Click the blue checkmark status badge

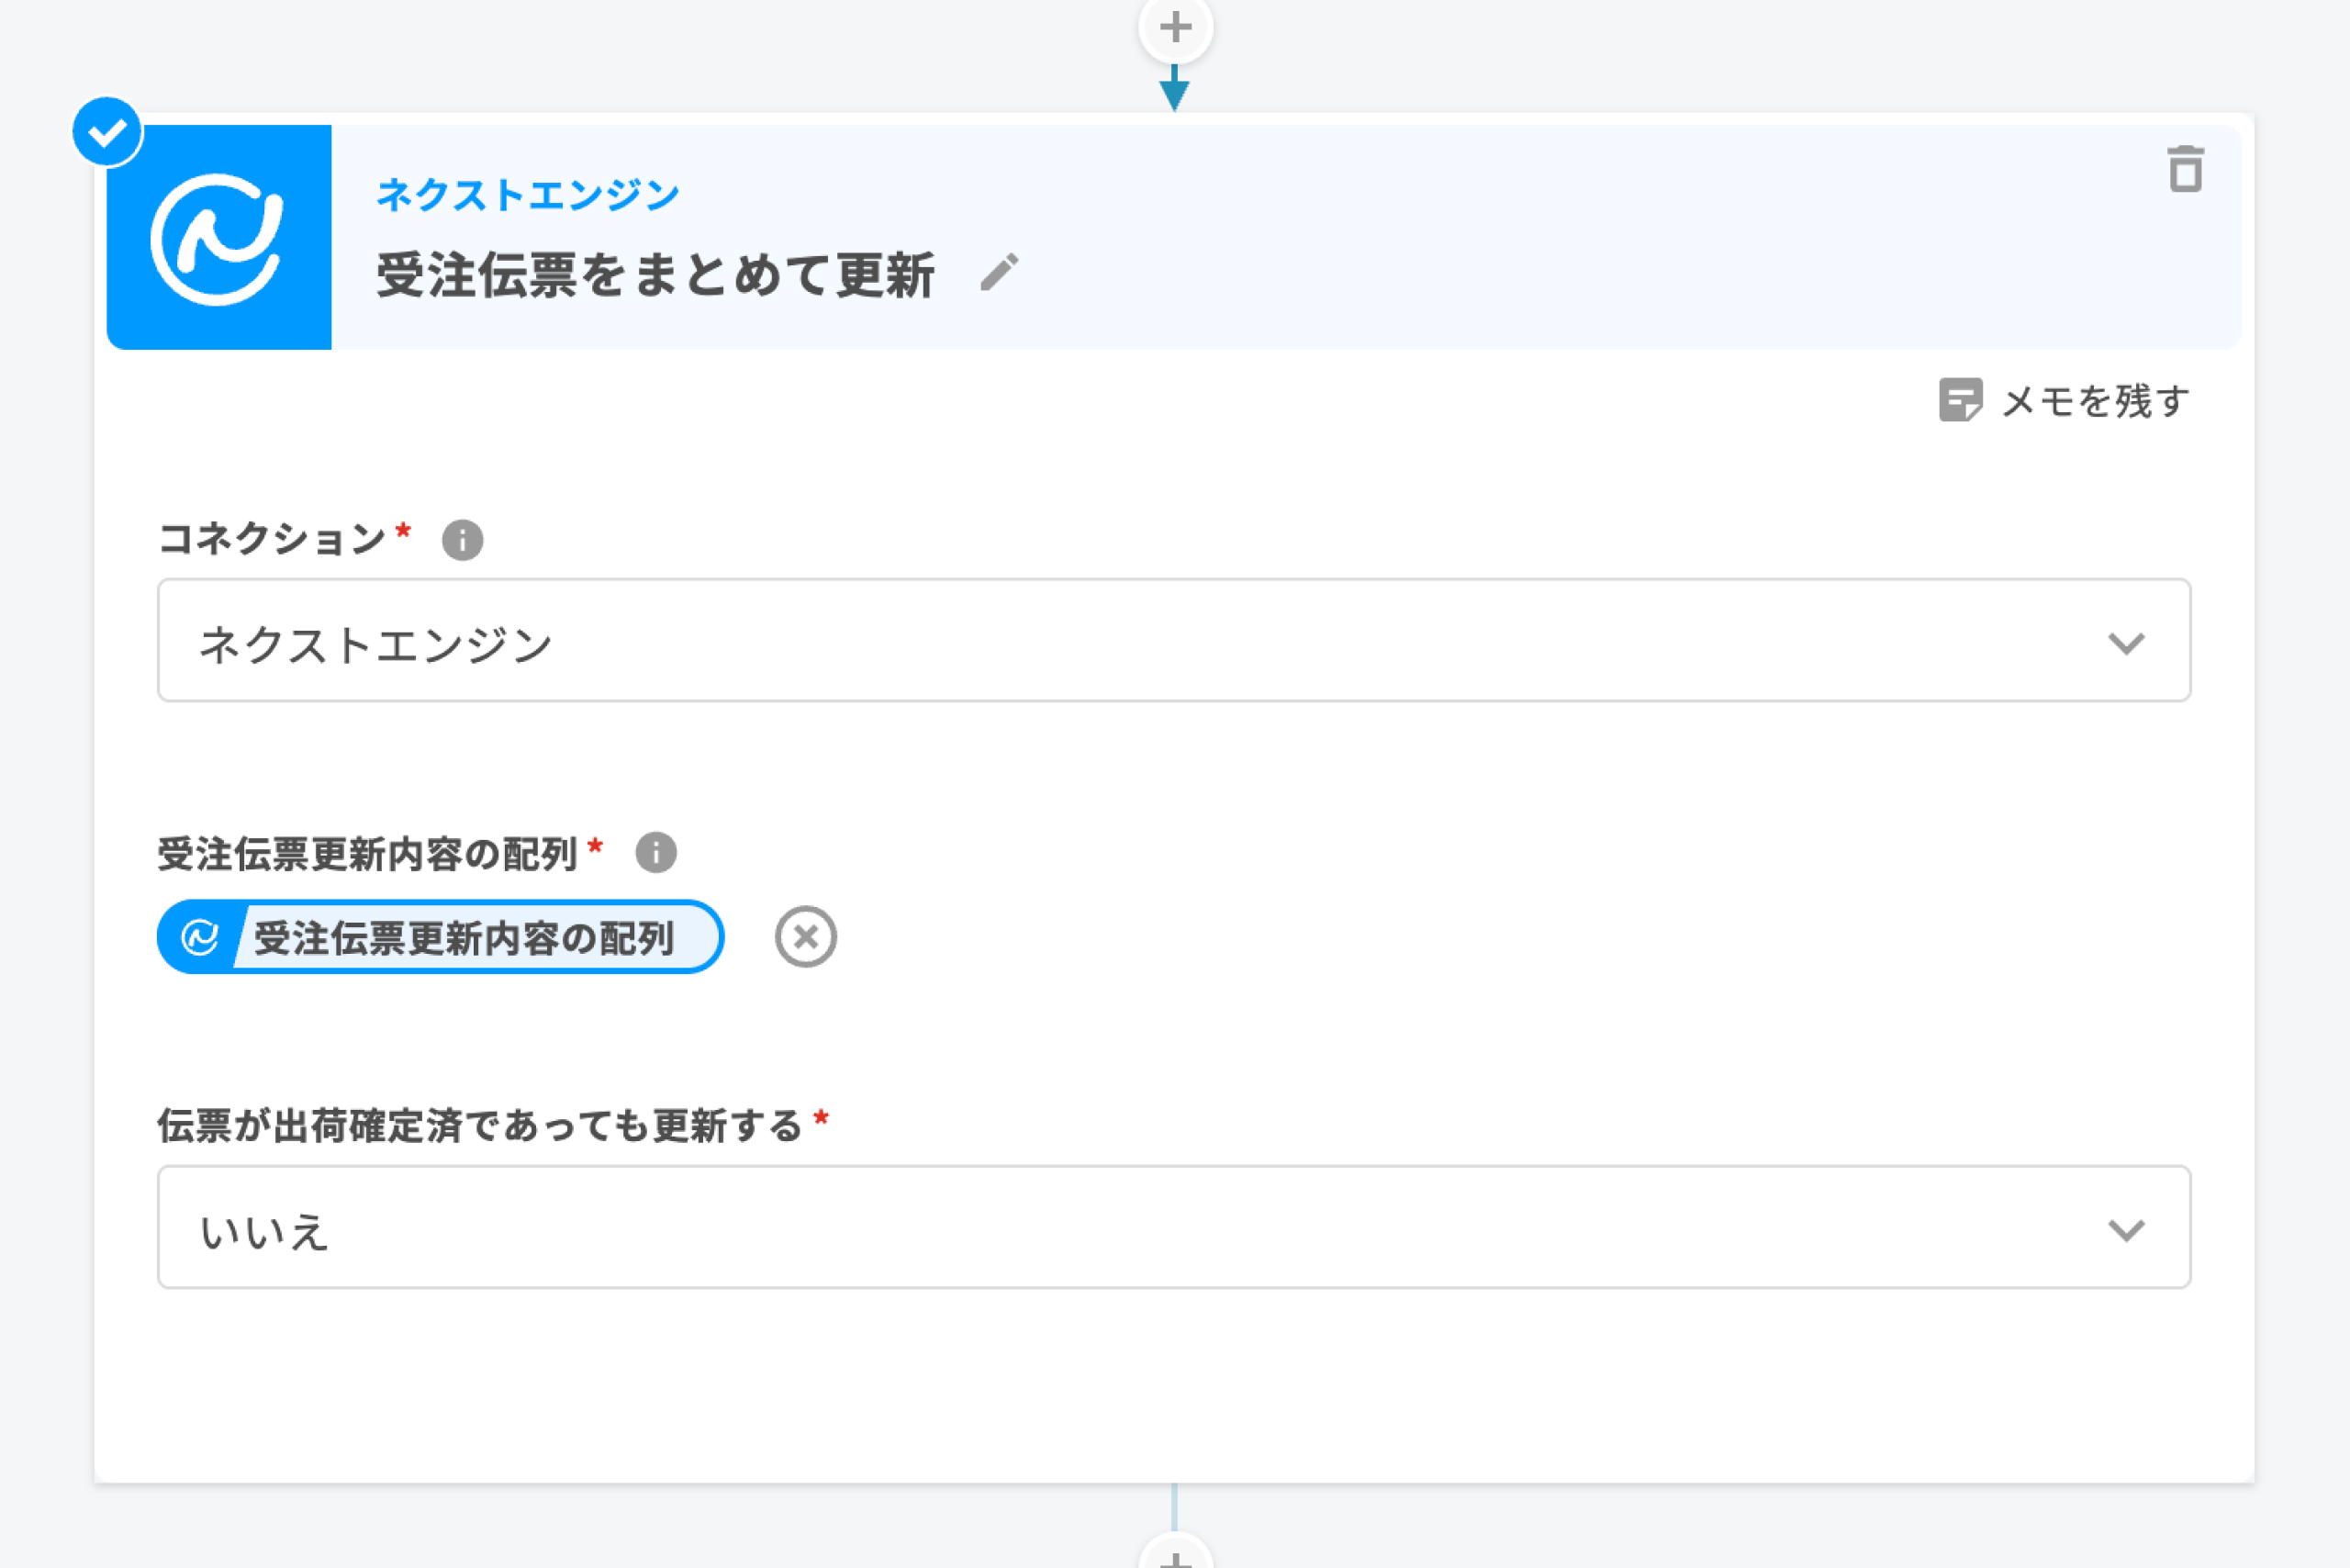[x=107, y=132]
